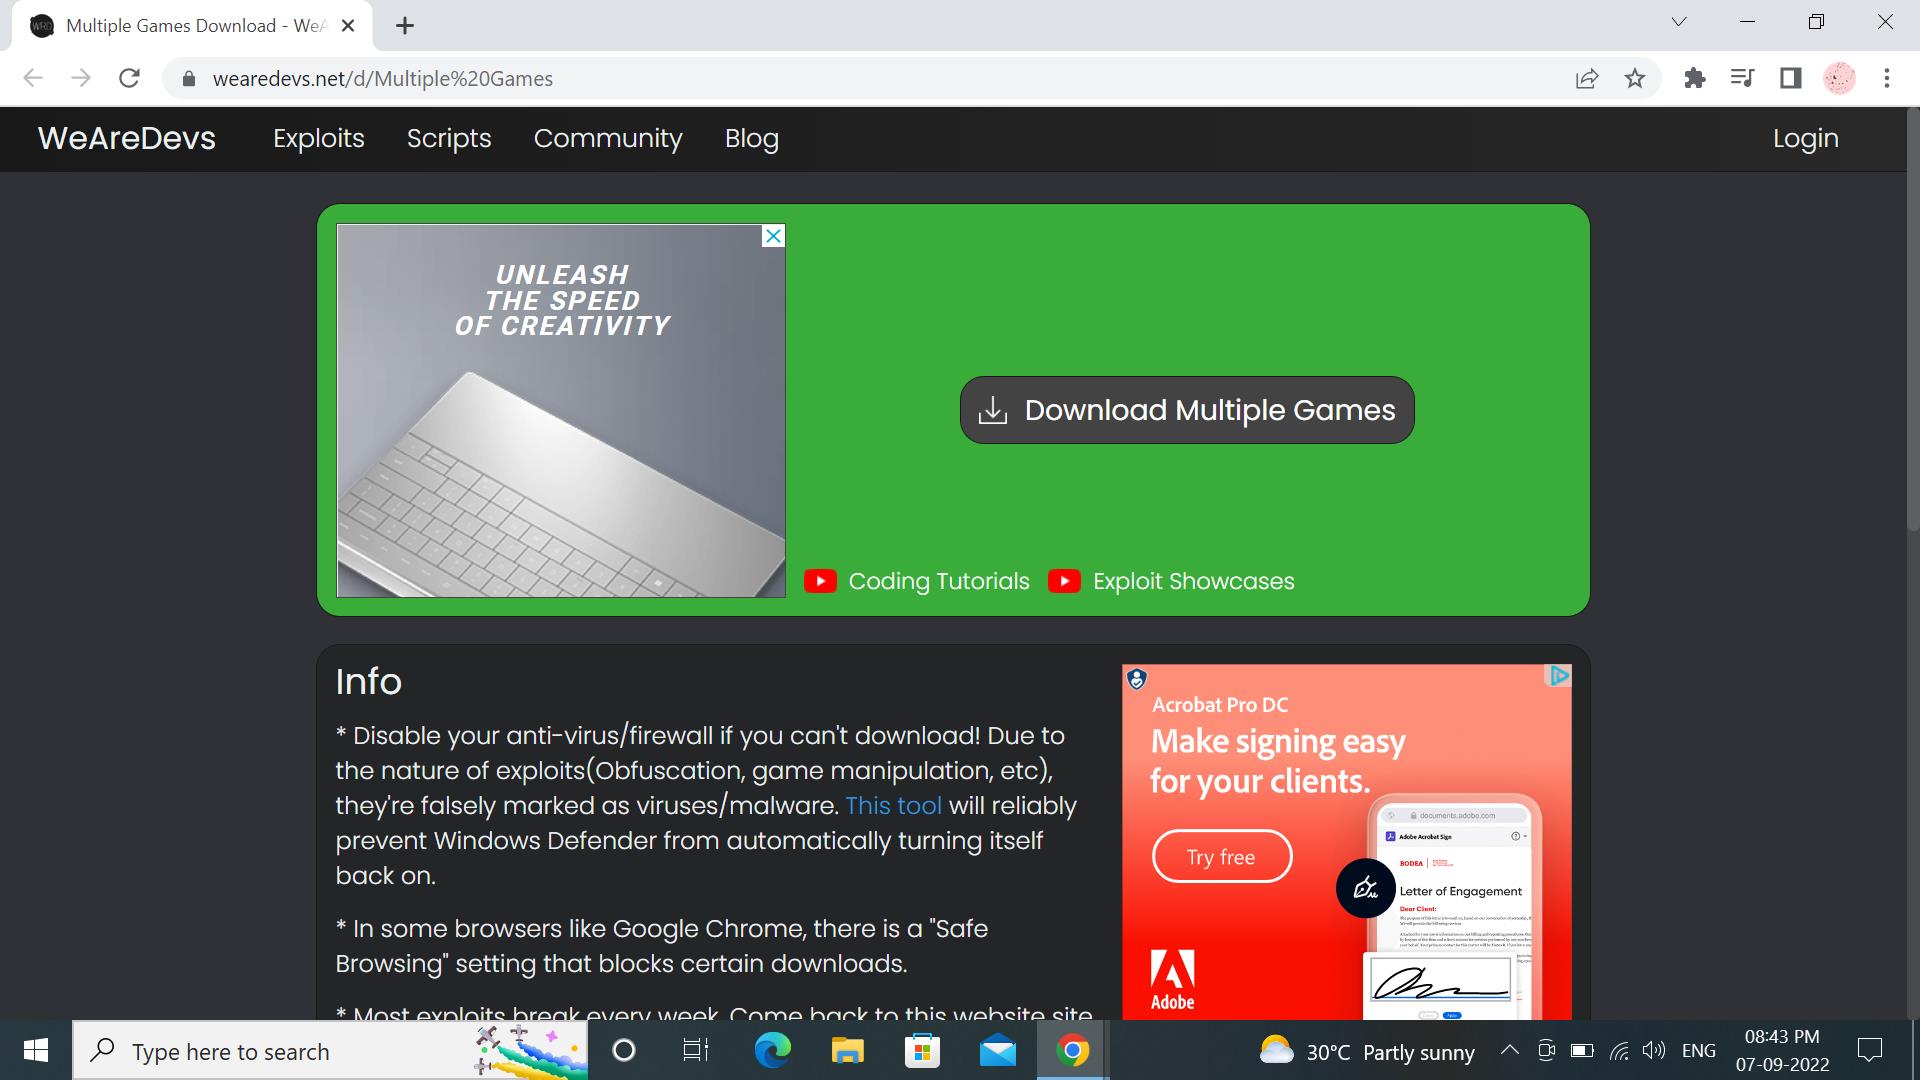Click YouTube icon beside Exploit Showcases
The height and width of the screenshot is (1080, 1920).
tap(1064, 581)
